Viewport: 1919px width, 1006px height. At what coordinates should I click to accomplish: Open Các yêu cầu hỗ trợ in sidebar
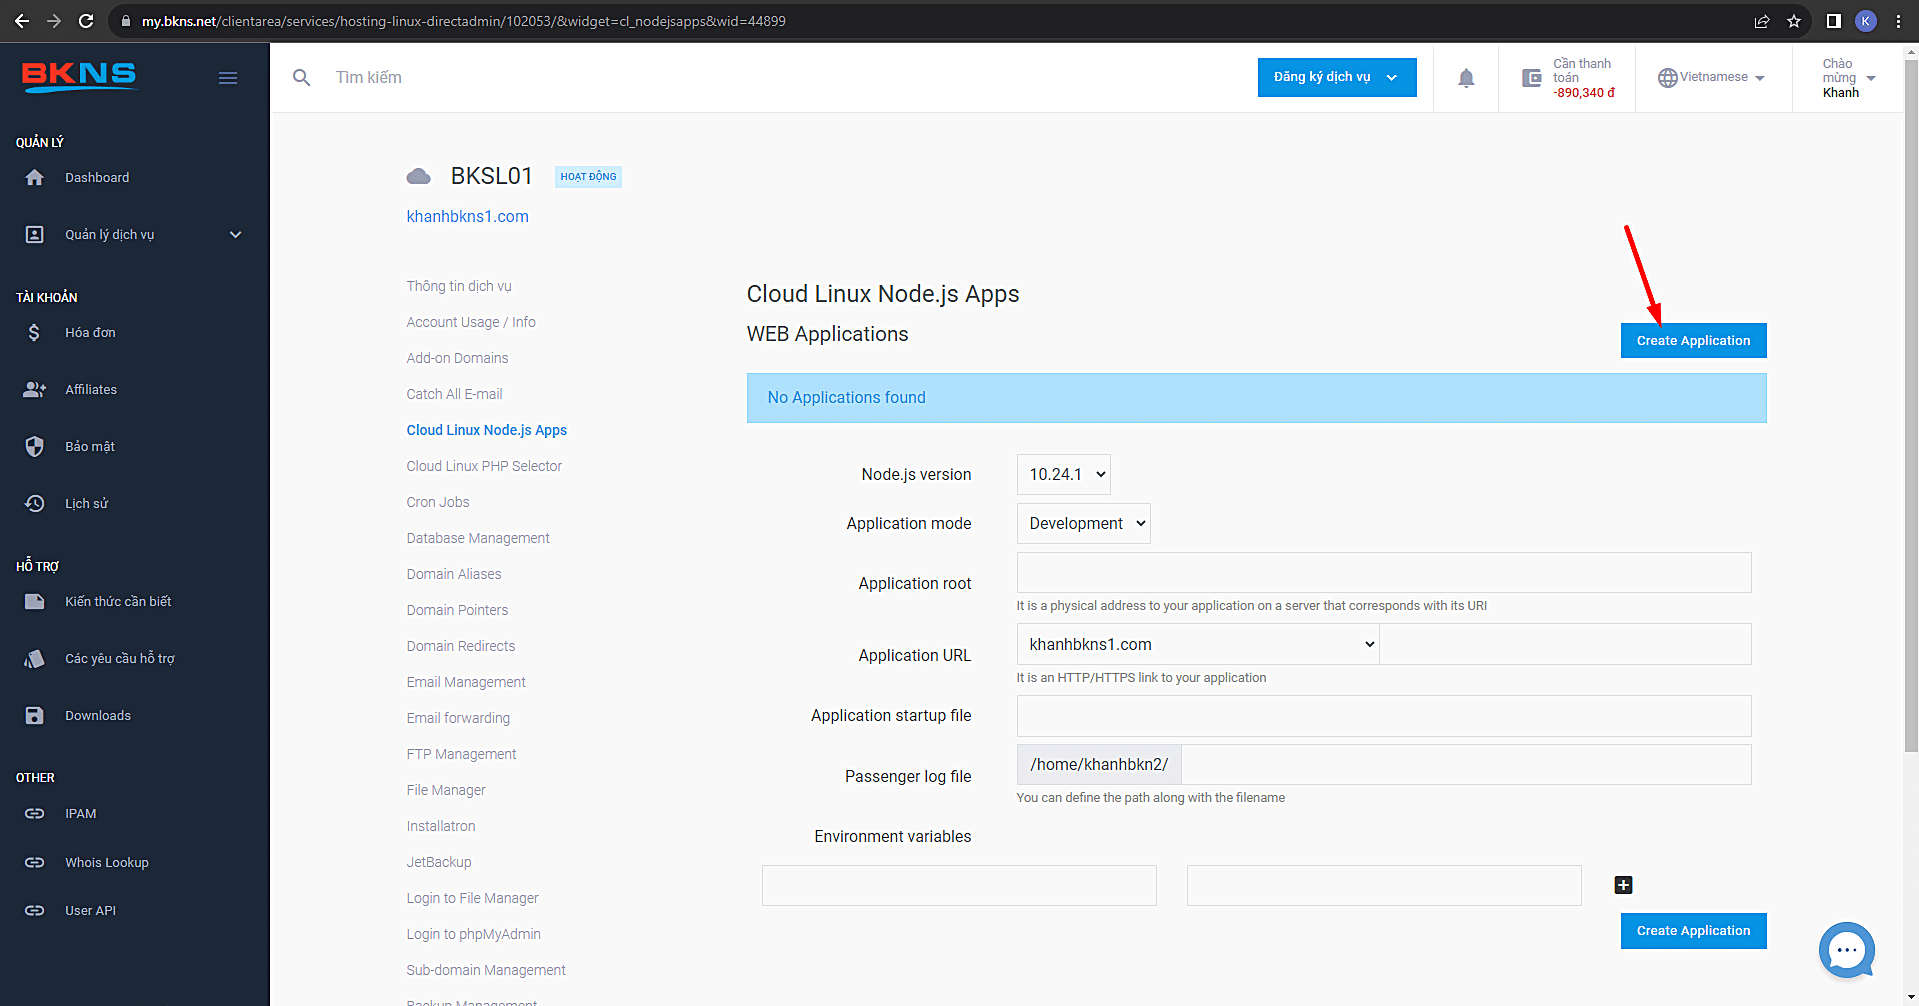(120, 658)
